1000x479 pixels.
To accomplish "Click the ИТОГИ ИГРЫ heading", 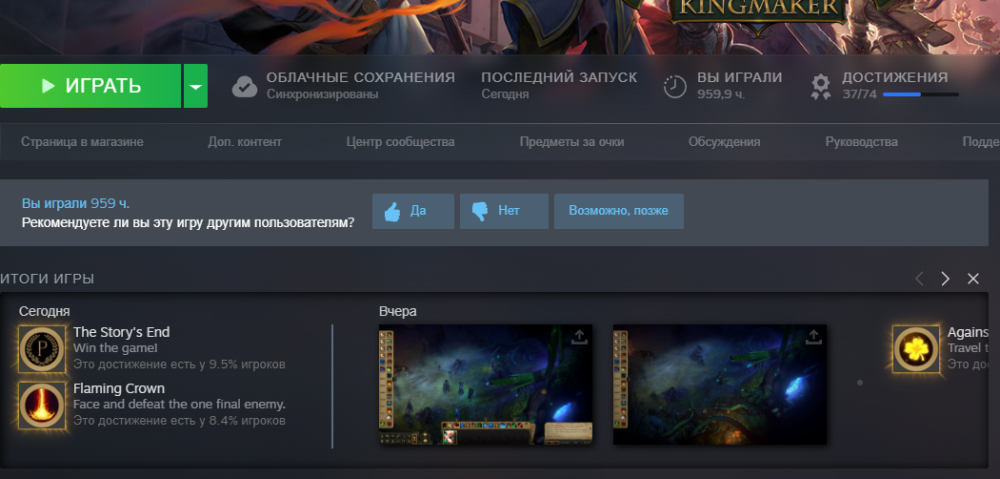I will point(47,279).
